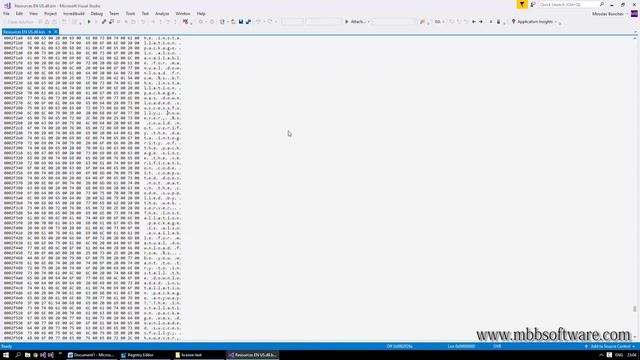Click the Add to Source Control button
The image size is (640, 360).
tap(610, 347)
